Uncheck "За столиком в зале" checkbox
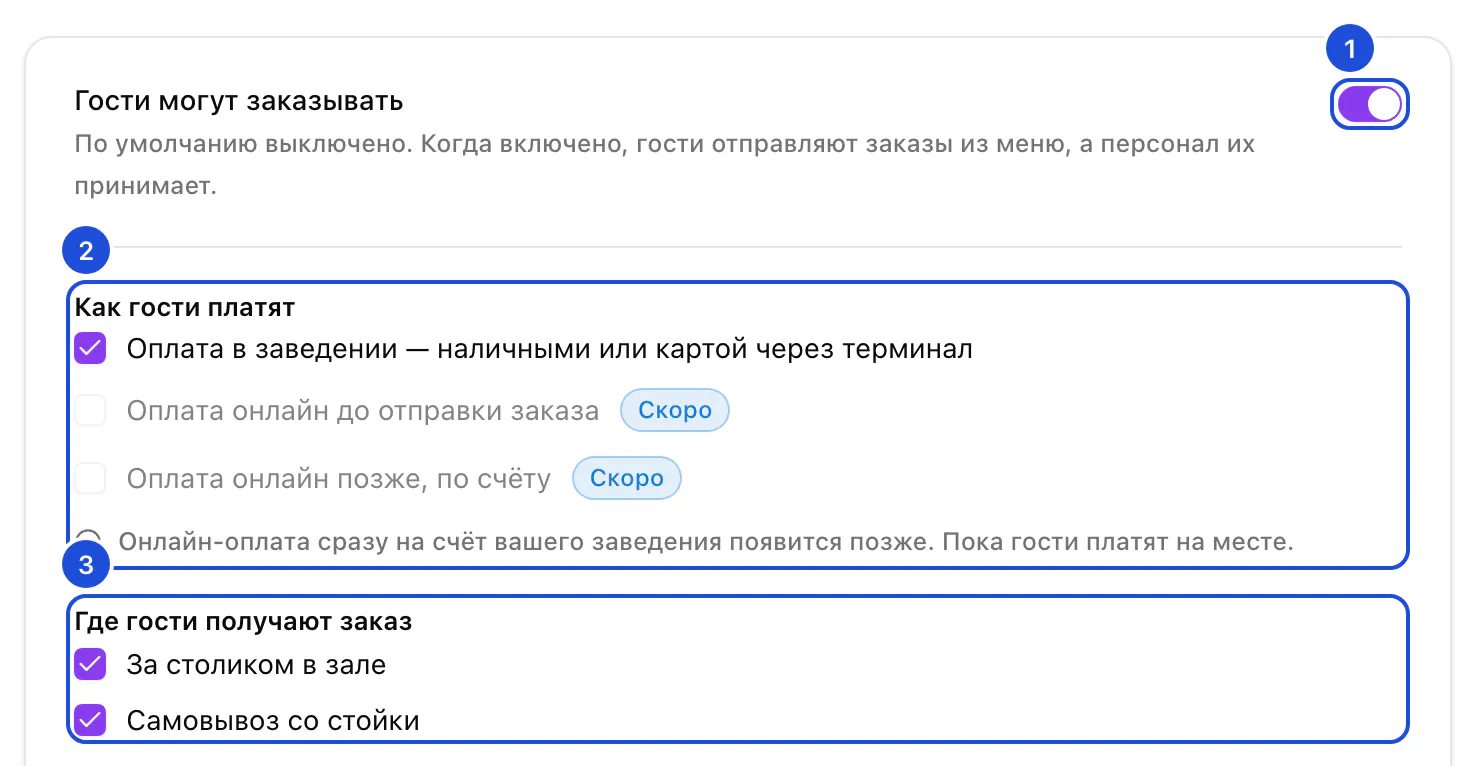 (x=91, y=665)
